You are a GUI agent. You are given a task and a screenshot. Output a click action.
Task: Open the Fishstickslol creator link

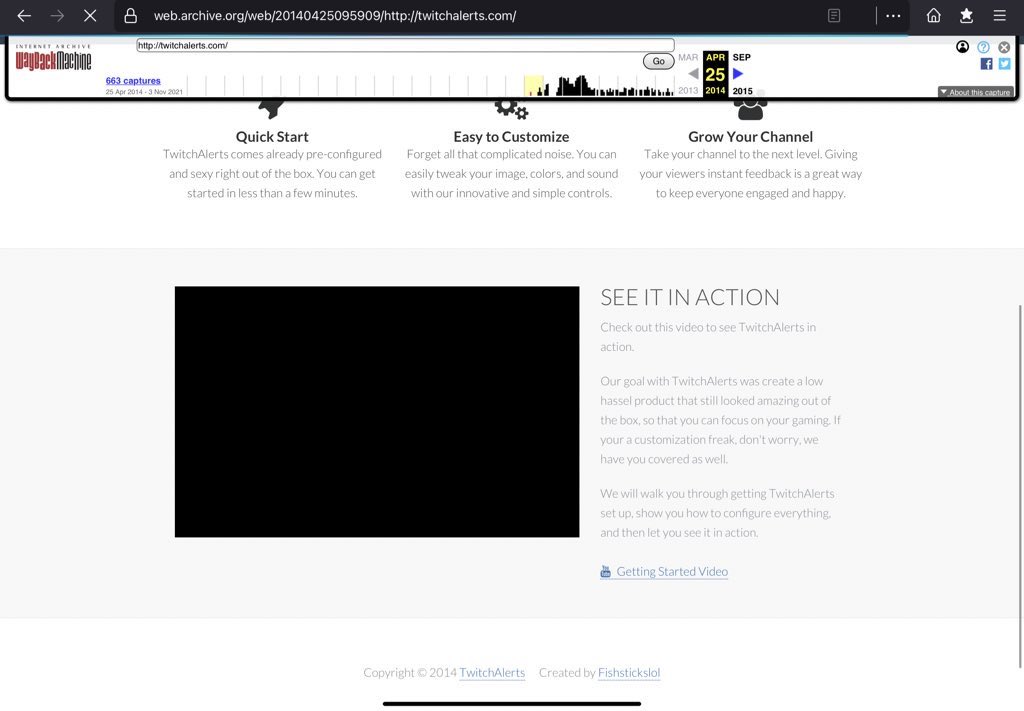point(629,672)
